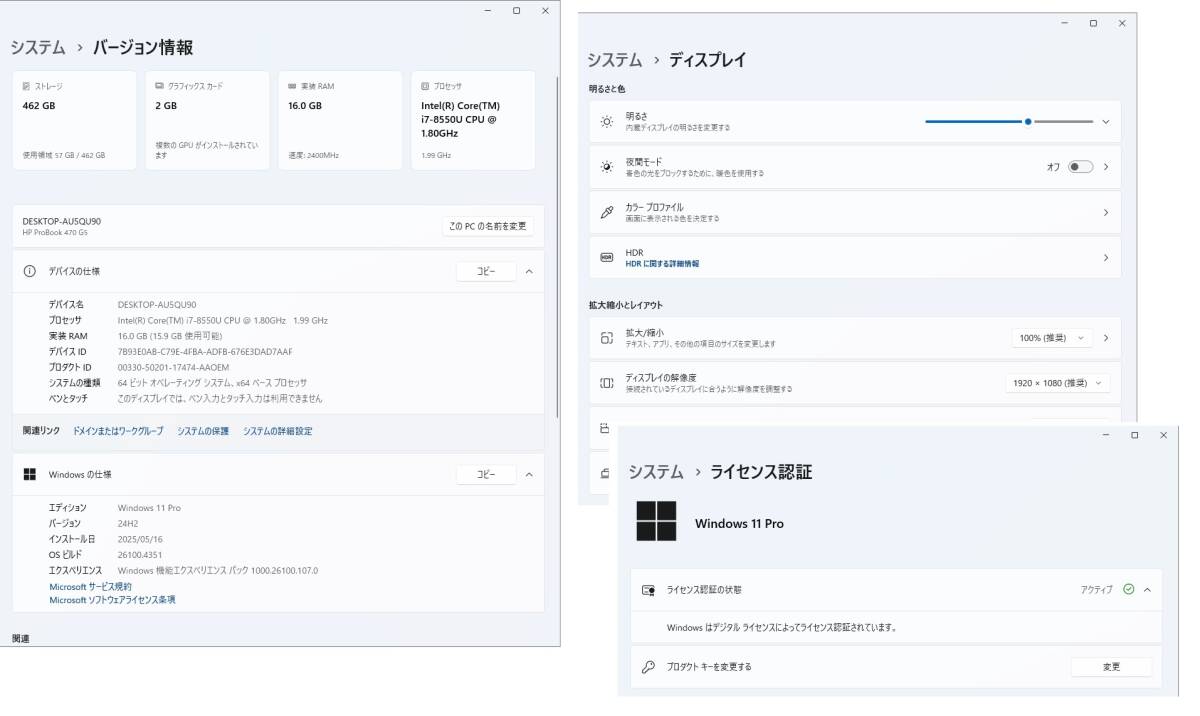This screenshot has height=716, width=1200.
Task: Click 16.0 GB (15.9 GB 使用可能) RAM value
Action: (x=169, y=336)
